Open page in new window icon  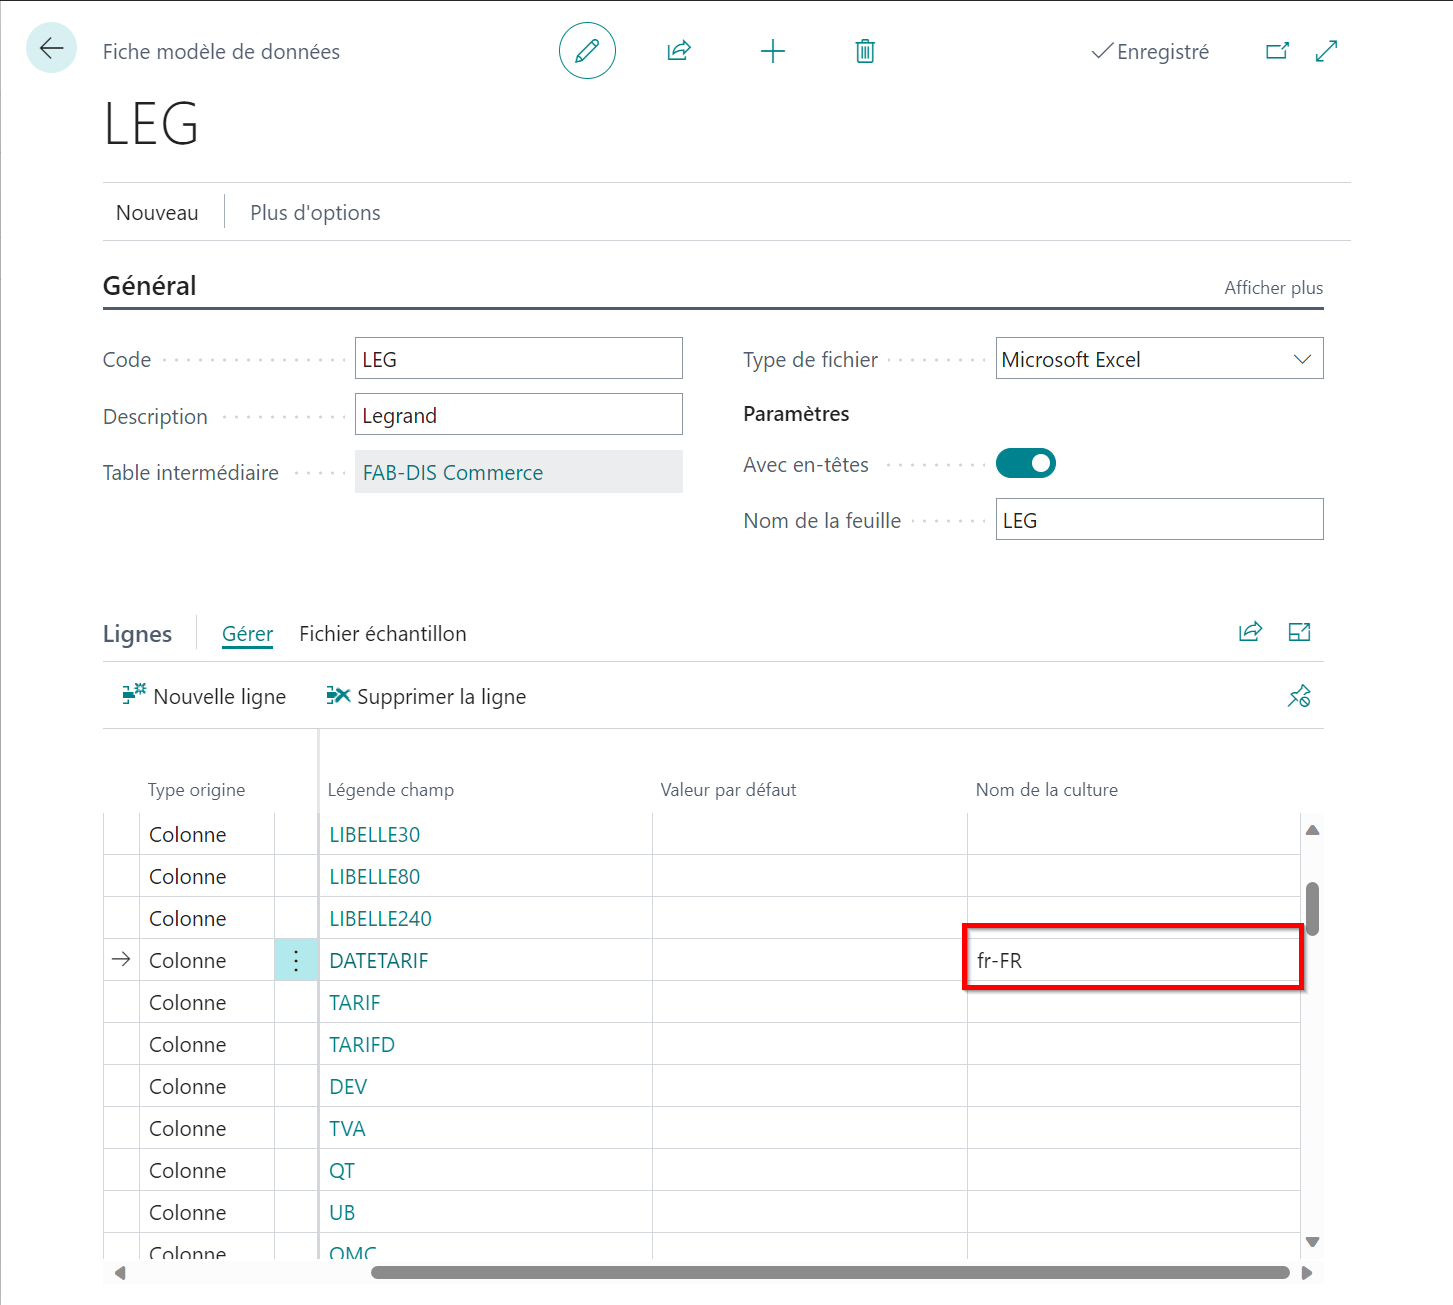click(x=1277, y=51)
